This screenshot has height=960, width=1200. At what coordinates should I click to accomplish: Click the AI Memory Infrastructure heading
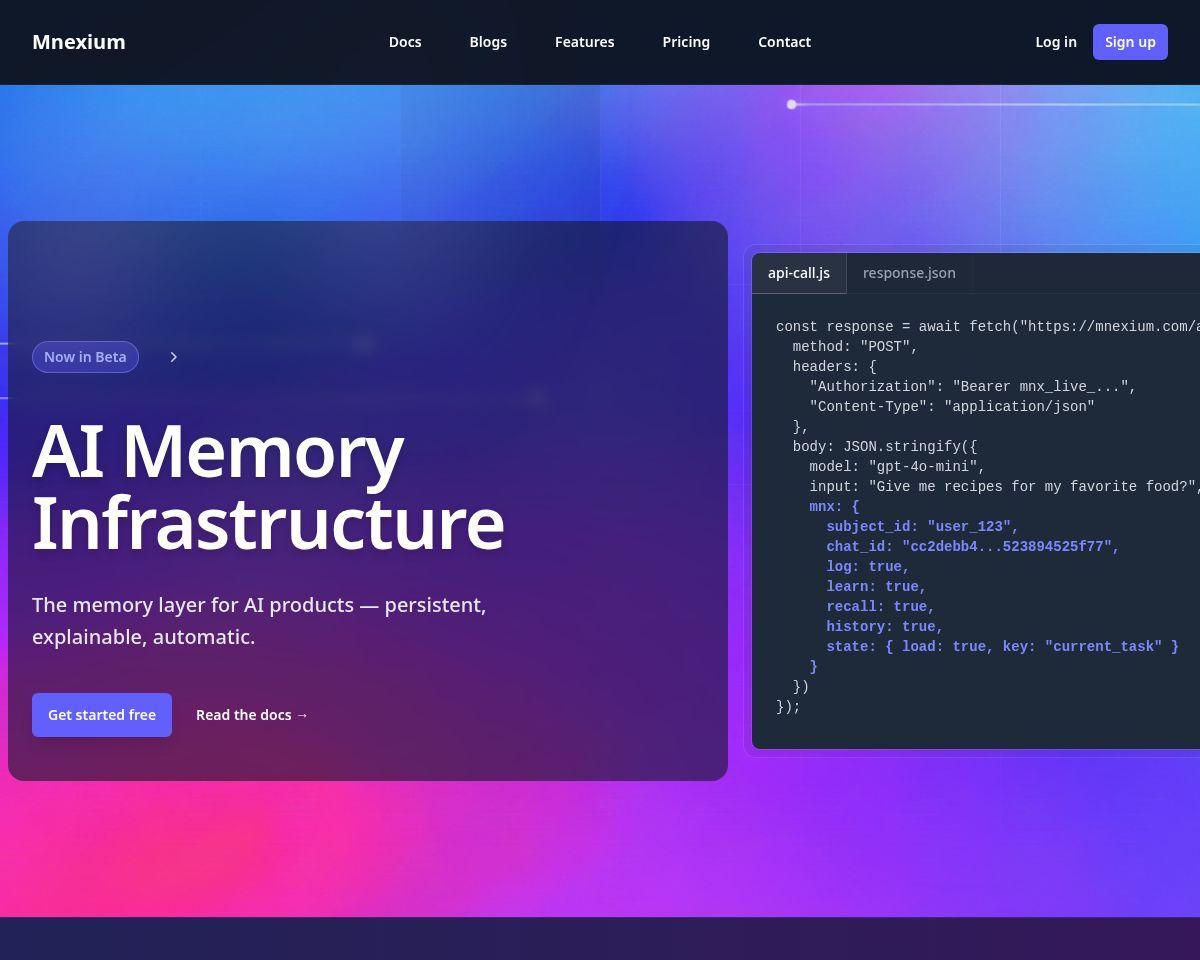click(268, 487)
